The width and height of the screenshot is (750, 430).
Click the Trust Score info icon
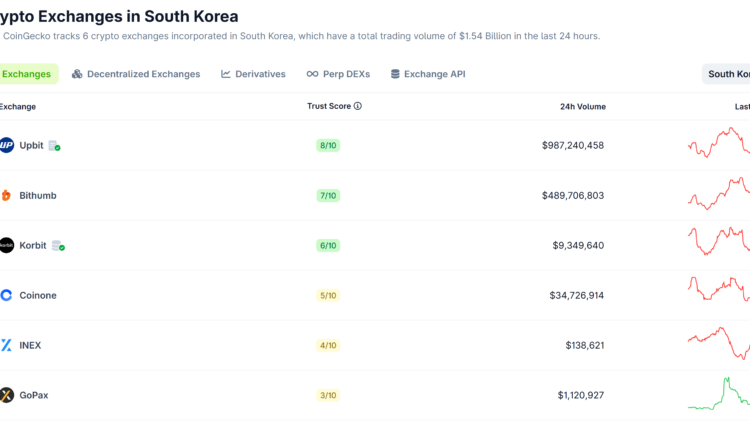[358, 106]
